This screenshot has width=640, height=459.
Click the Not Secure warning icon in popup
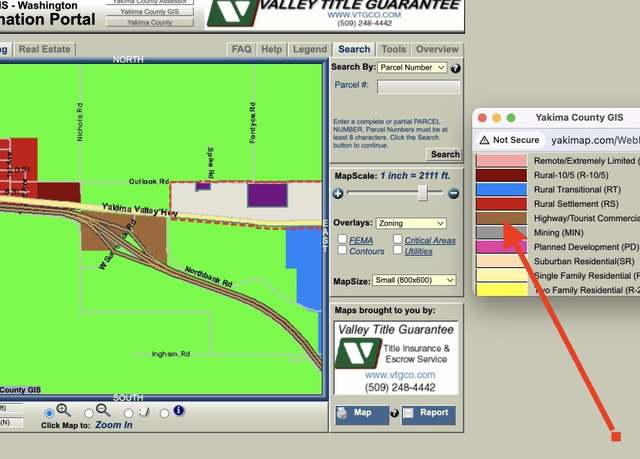pyautogui.click(x=484, y=140)
